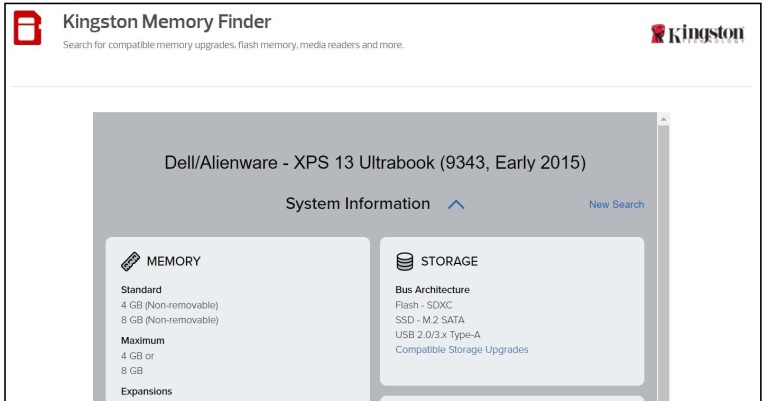Screen dimensions: 768x401
Task: Start a New Search
Action: 616,205
